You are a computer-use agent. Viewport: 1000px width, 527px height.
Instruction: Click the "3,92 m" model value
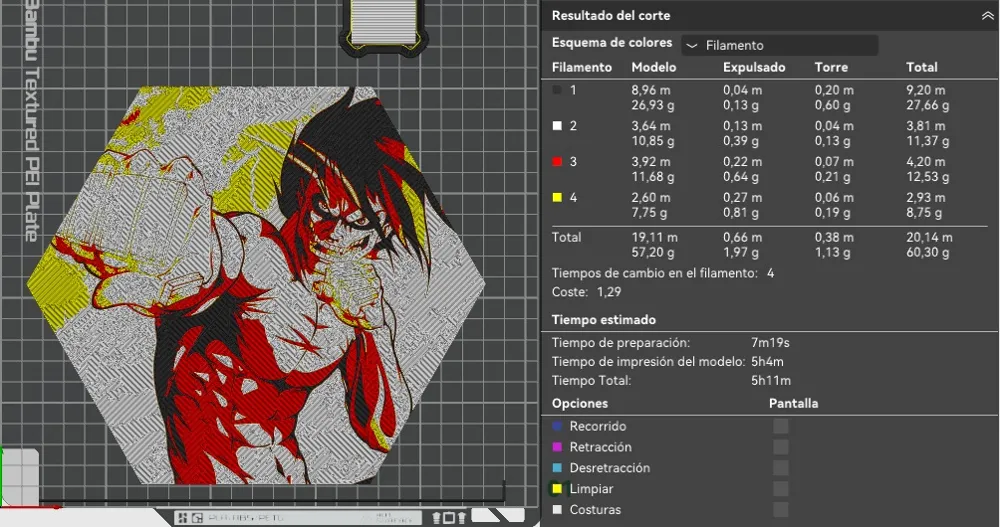point(651,161)
